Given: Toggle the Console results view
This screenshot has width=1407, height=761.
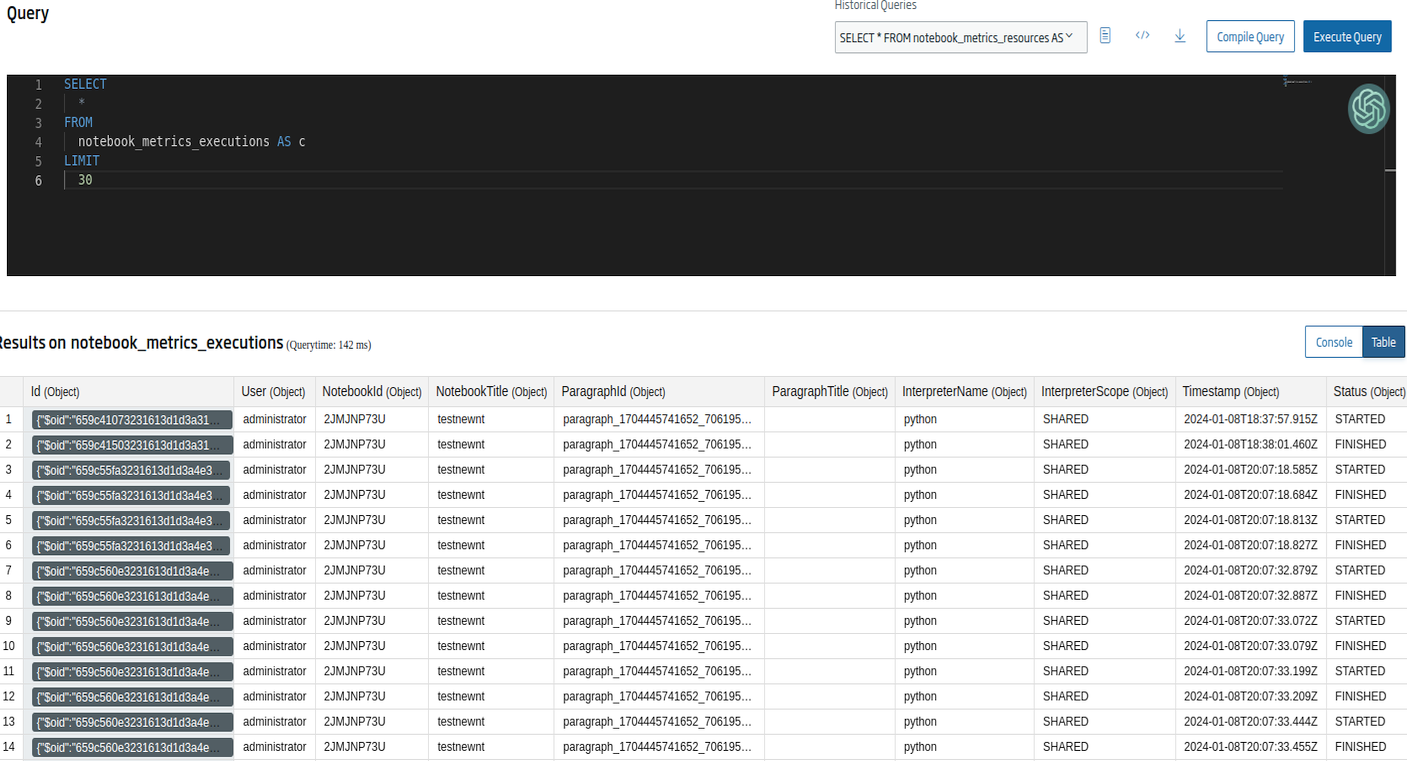Looking at the screenshot, I should (1333, 341).
